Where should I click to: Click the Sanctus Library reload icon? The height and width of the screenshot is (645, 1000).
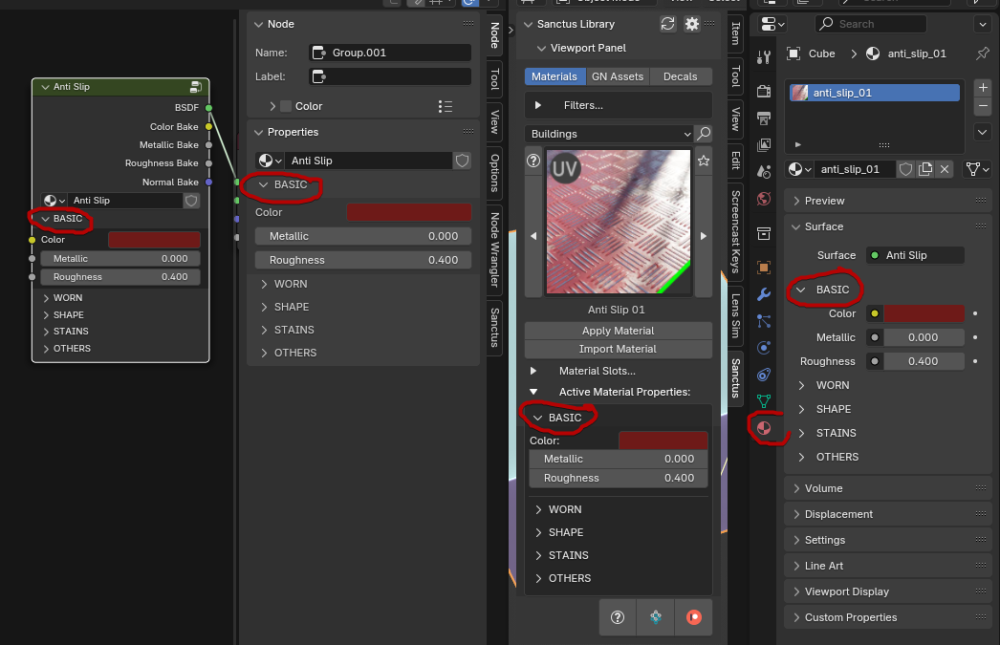(x=668, y=24)
